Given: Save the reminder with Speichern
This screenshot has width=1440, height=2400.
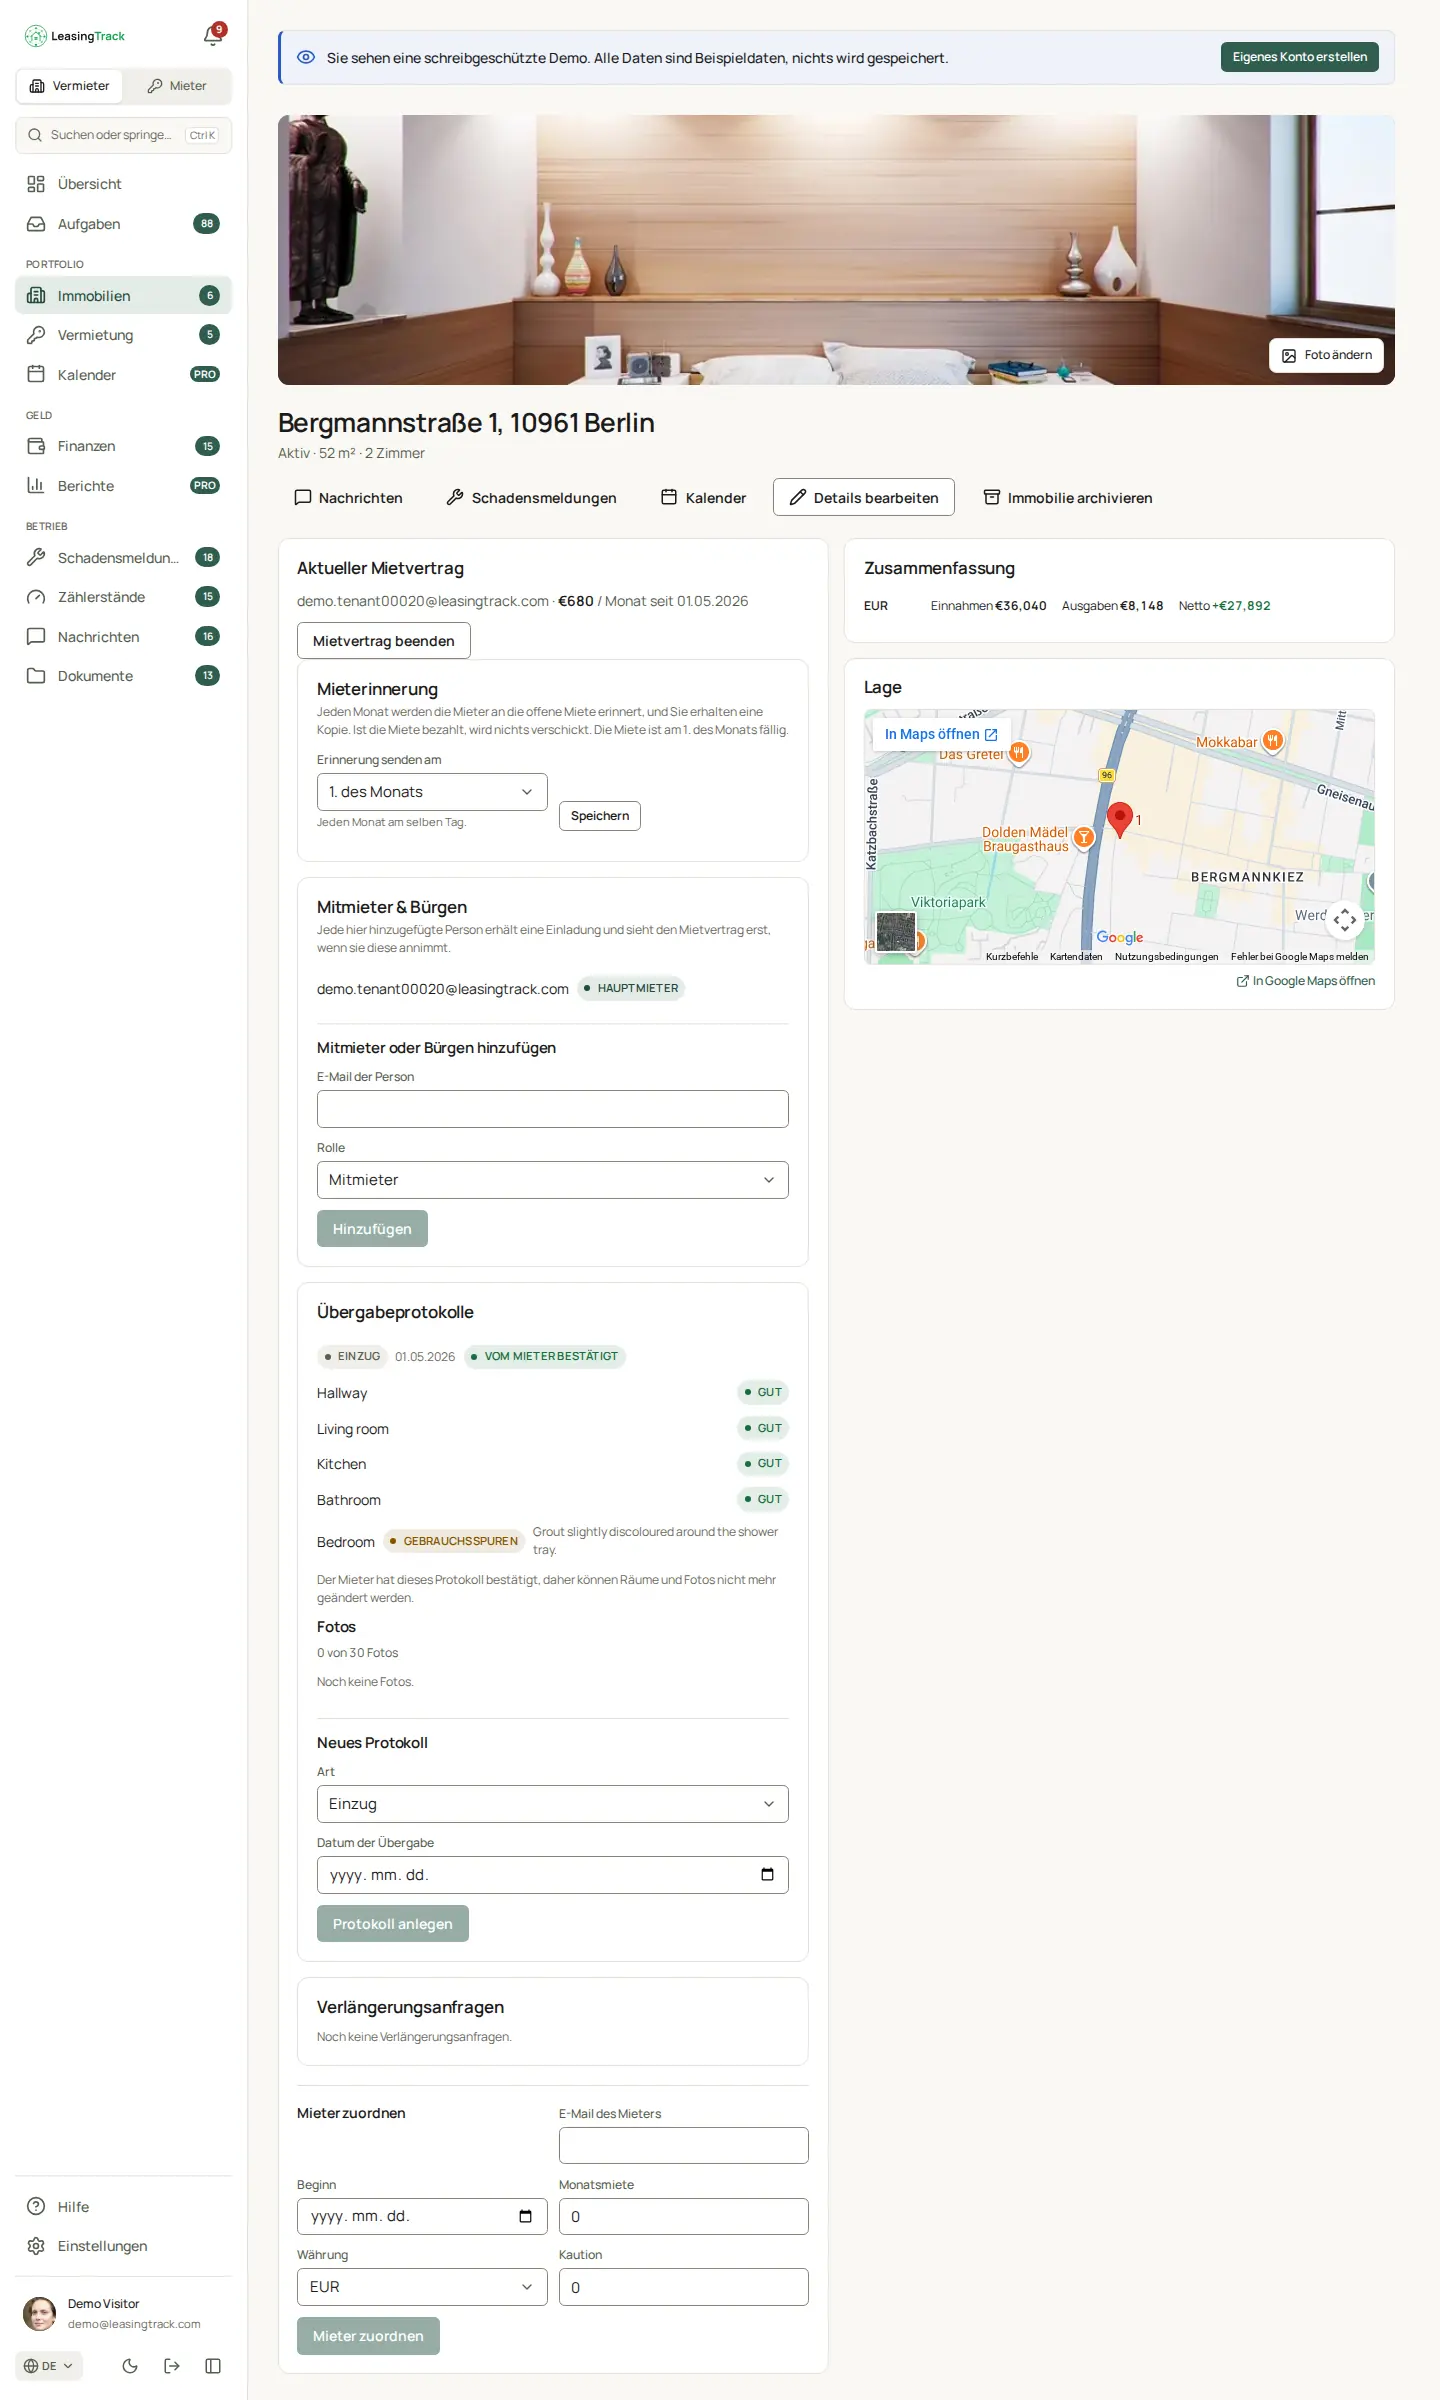Looking at the screenshot, I should pyautogui.click(x=600, y=816).
